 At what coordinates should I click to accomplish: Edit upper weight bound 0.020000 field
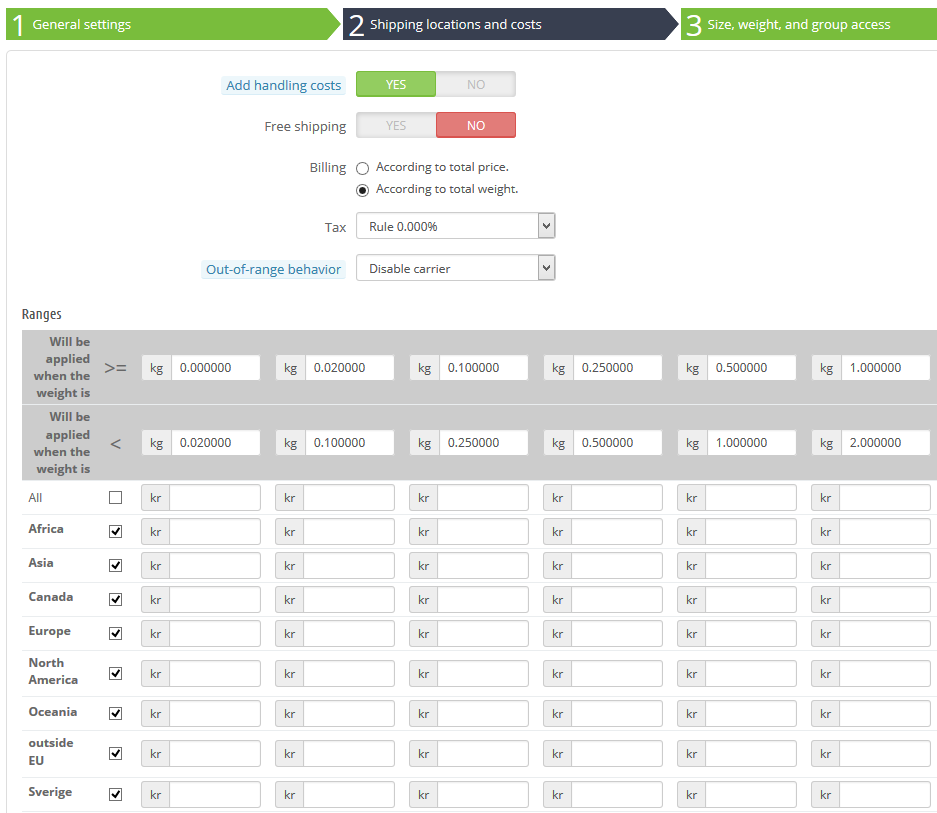click(216, 443)
